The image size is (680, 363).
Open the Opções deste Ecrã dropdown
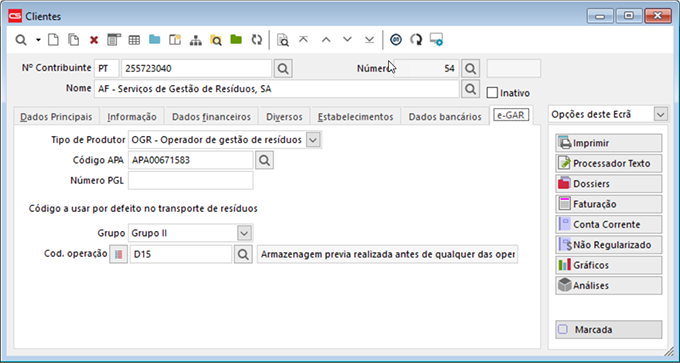click(660, 114)
